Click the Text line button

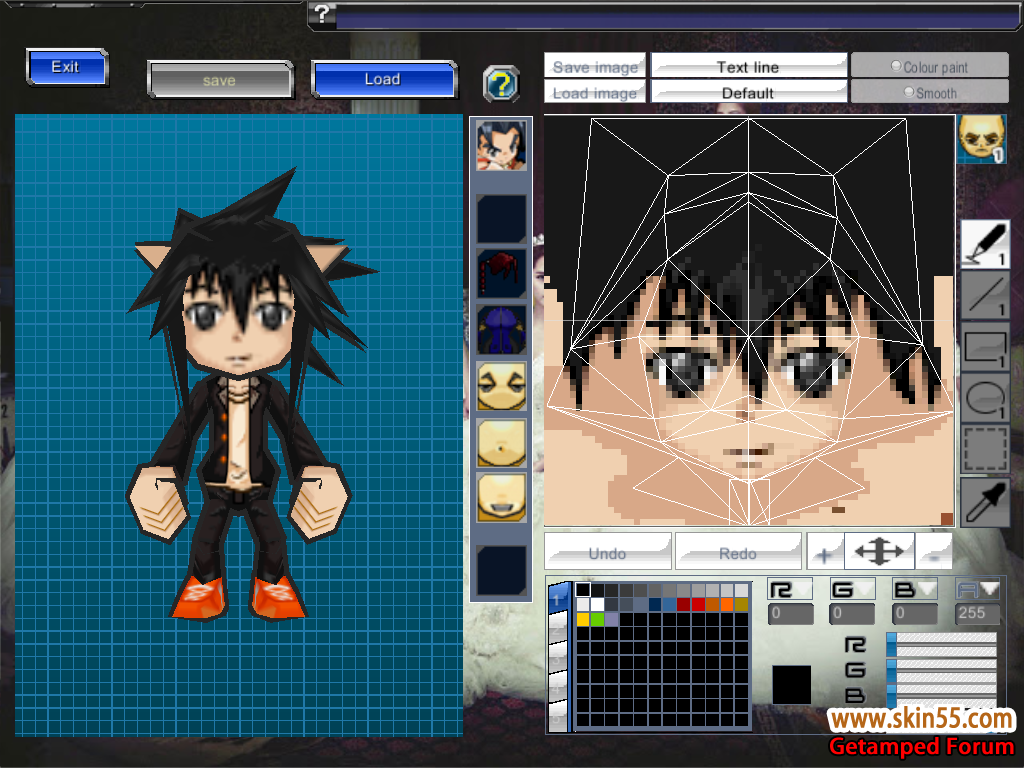click(x=748, y=66)
